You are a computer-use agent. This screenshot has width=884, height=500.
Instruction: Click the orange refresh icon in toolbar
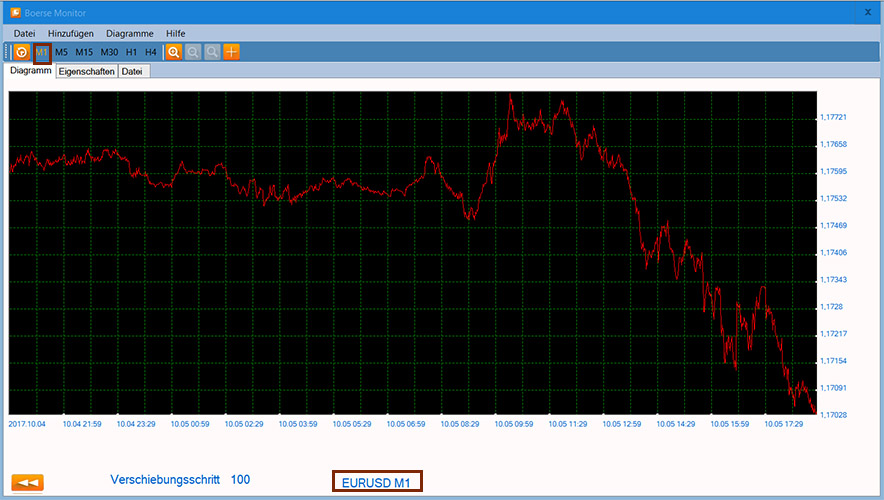21,52
